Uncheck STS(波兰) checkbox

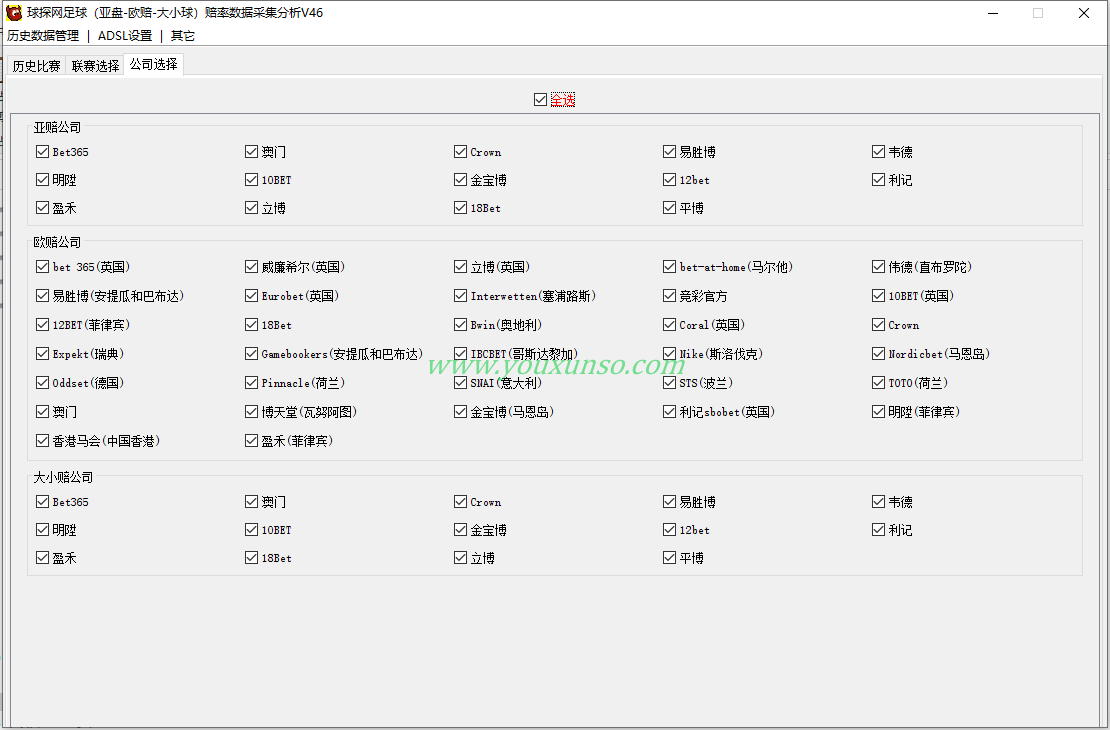tap(670, 382)
